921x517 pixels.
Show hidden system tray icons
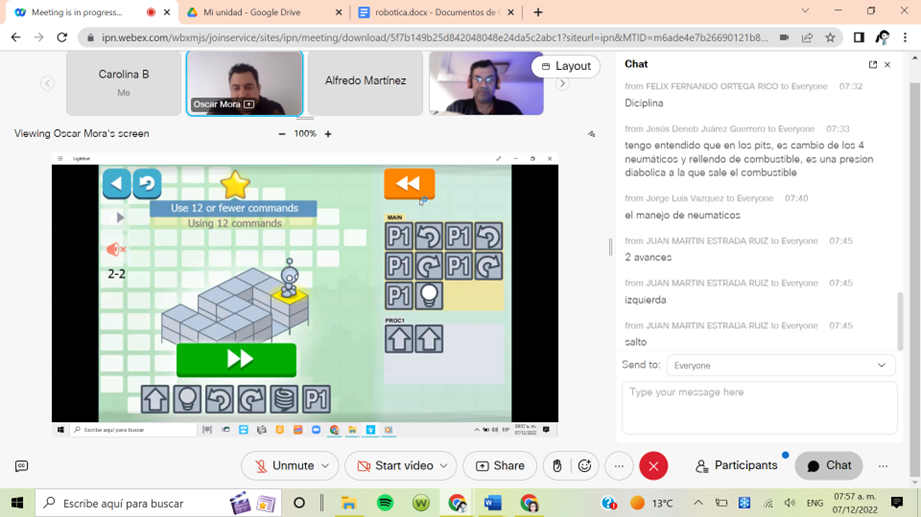pos(698,503)
